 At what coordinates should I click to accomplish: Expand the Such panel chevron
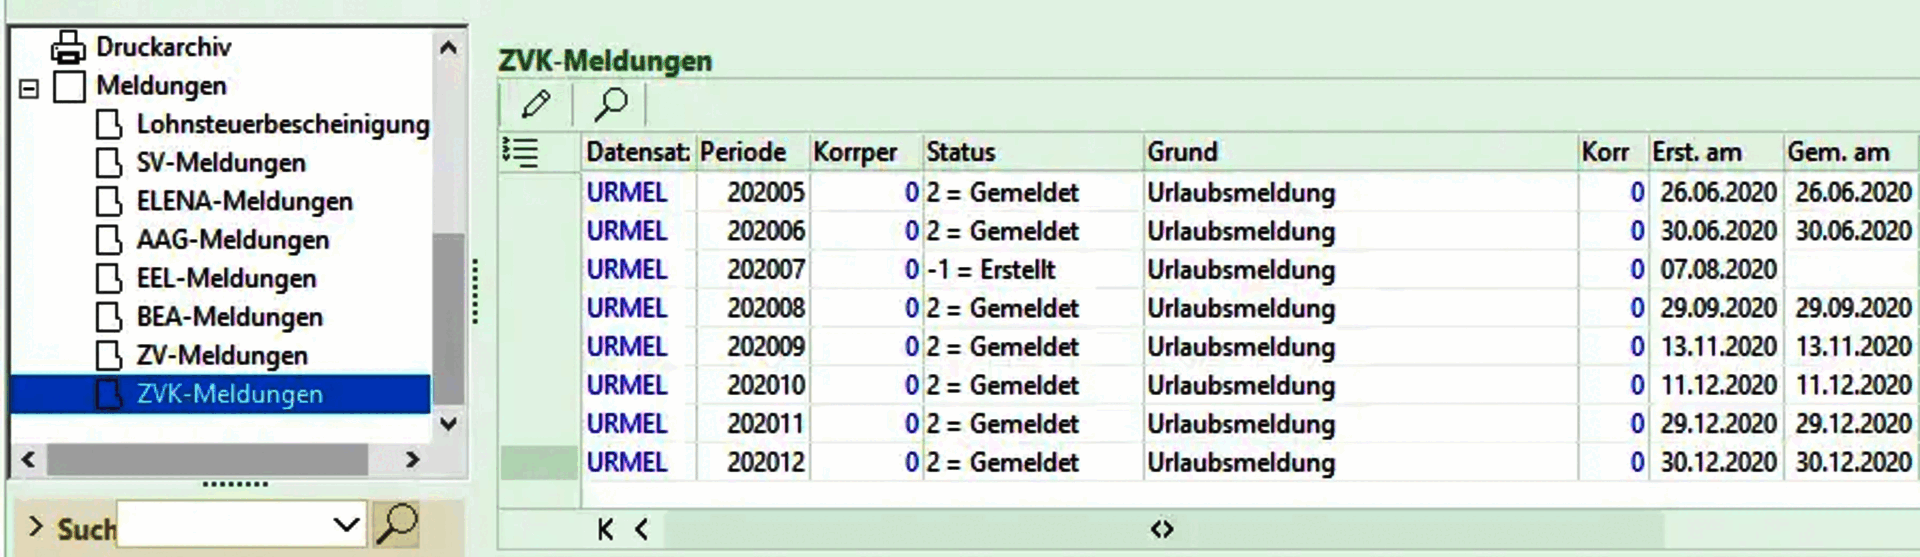36,526
